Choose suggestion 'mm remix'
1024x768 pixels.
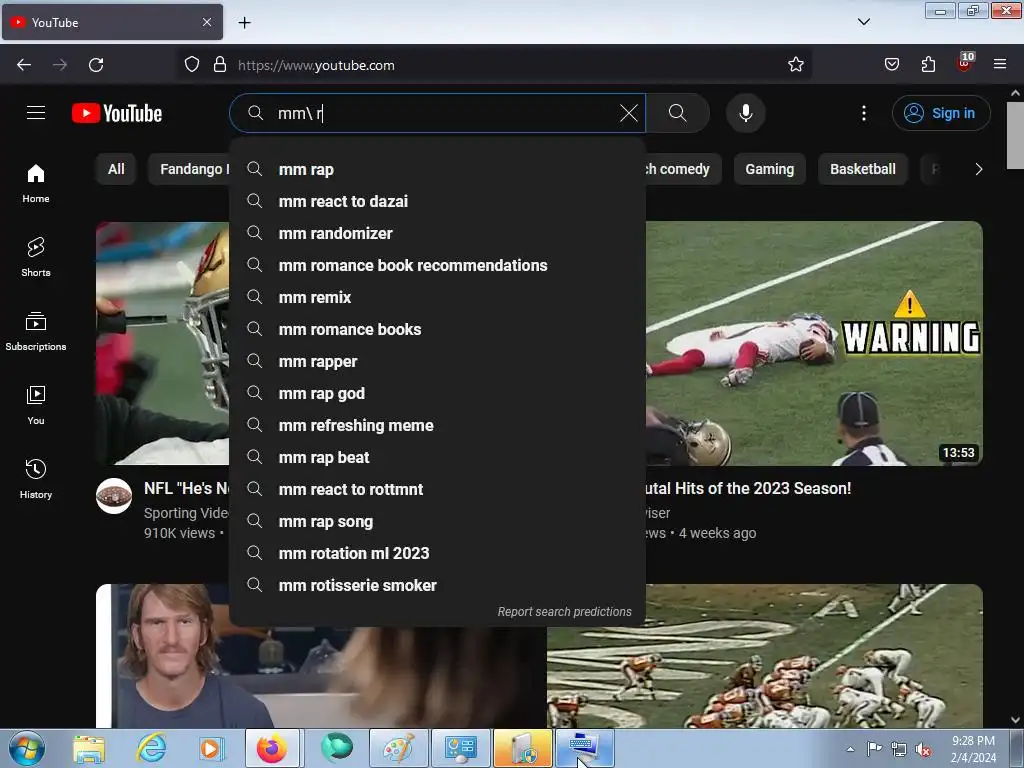tap(438, 297)
